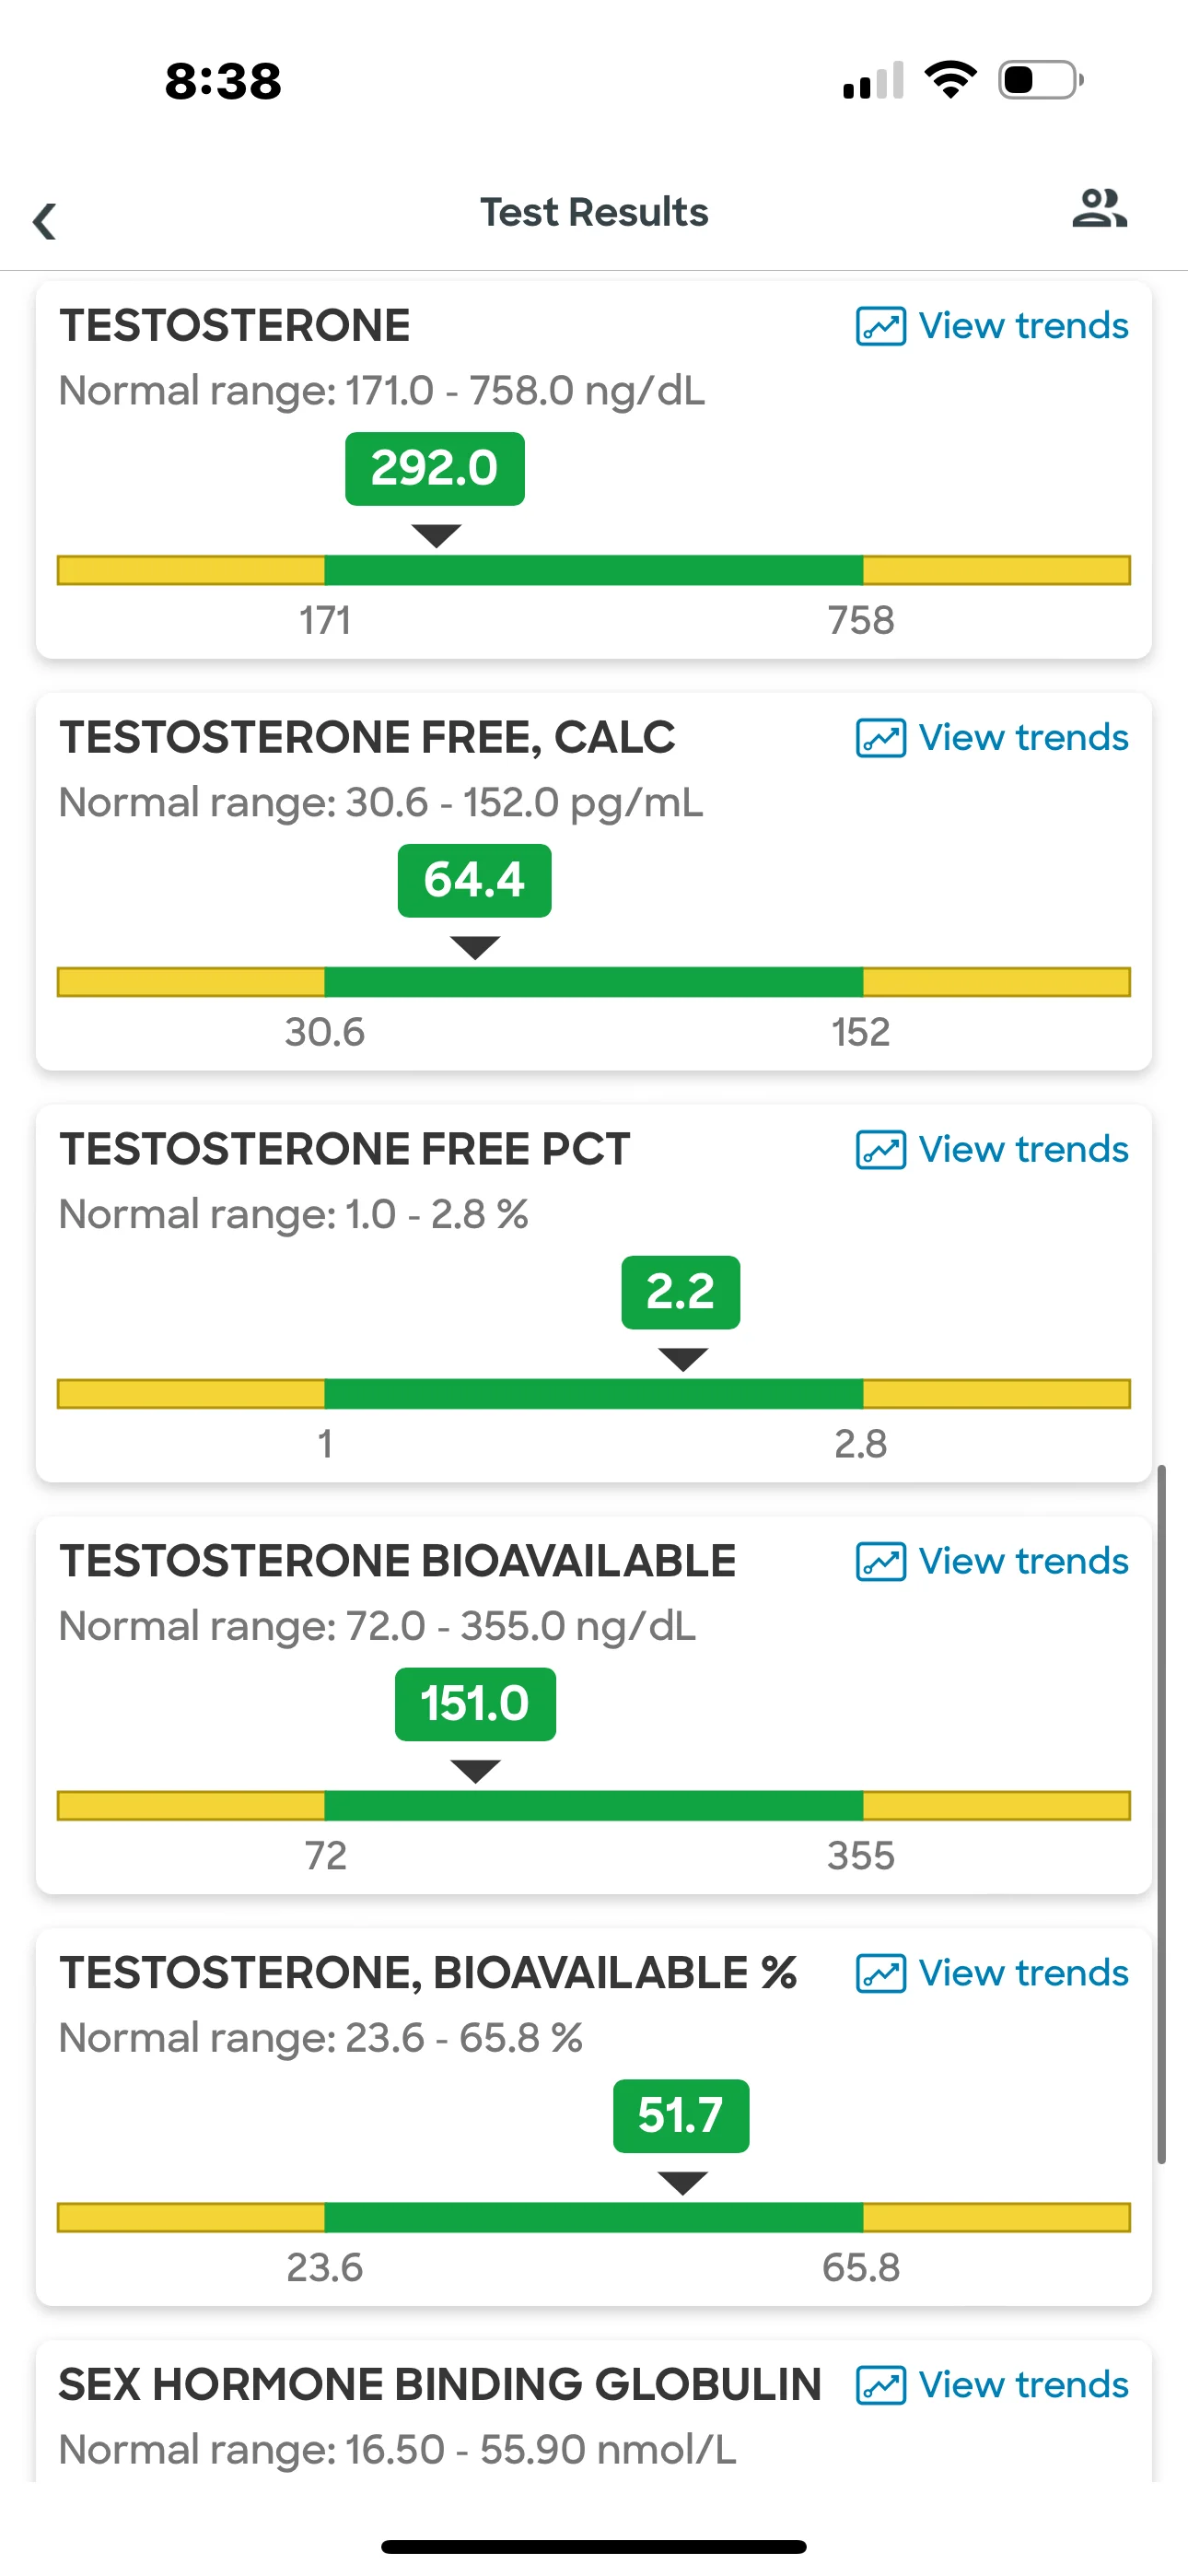Select the 292.0 testosterone value badge
The image size is (1188, 2576).
pyautogui.click(x=435, y=469)
